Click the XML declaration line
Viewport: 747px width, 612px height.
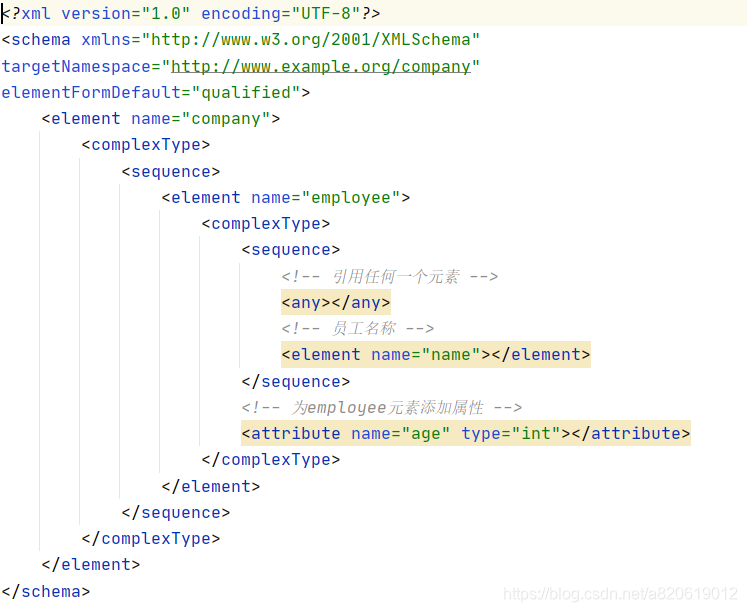[191, 13]
